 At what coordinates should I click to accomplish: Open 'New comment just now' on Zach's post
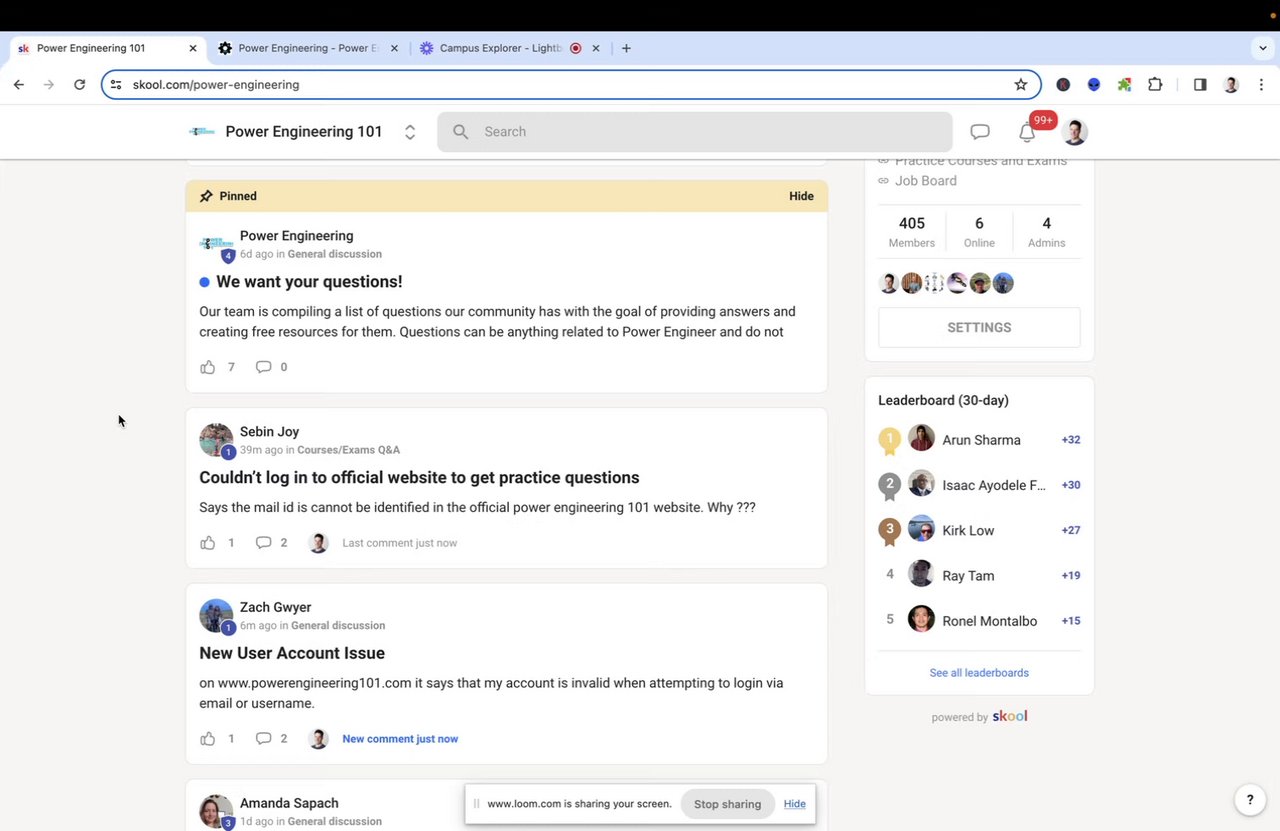[400, 739]
